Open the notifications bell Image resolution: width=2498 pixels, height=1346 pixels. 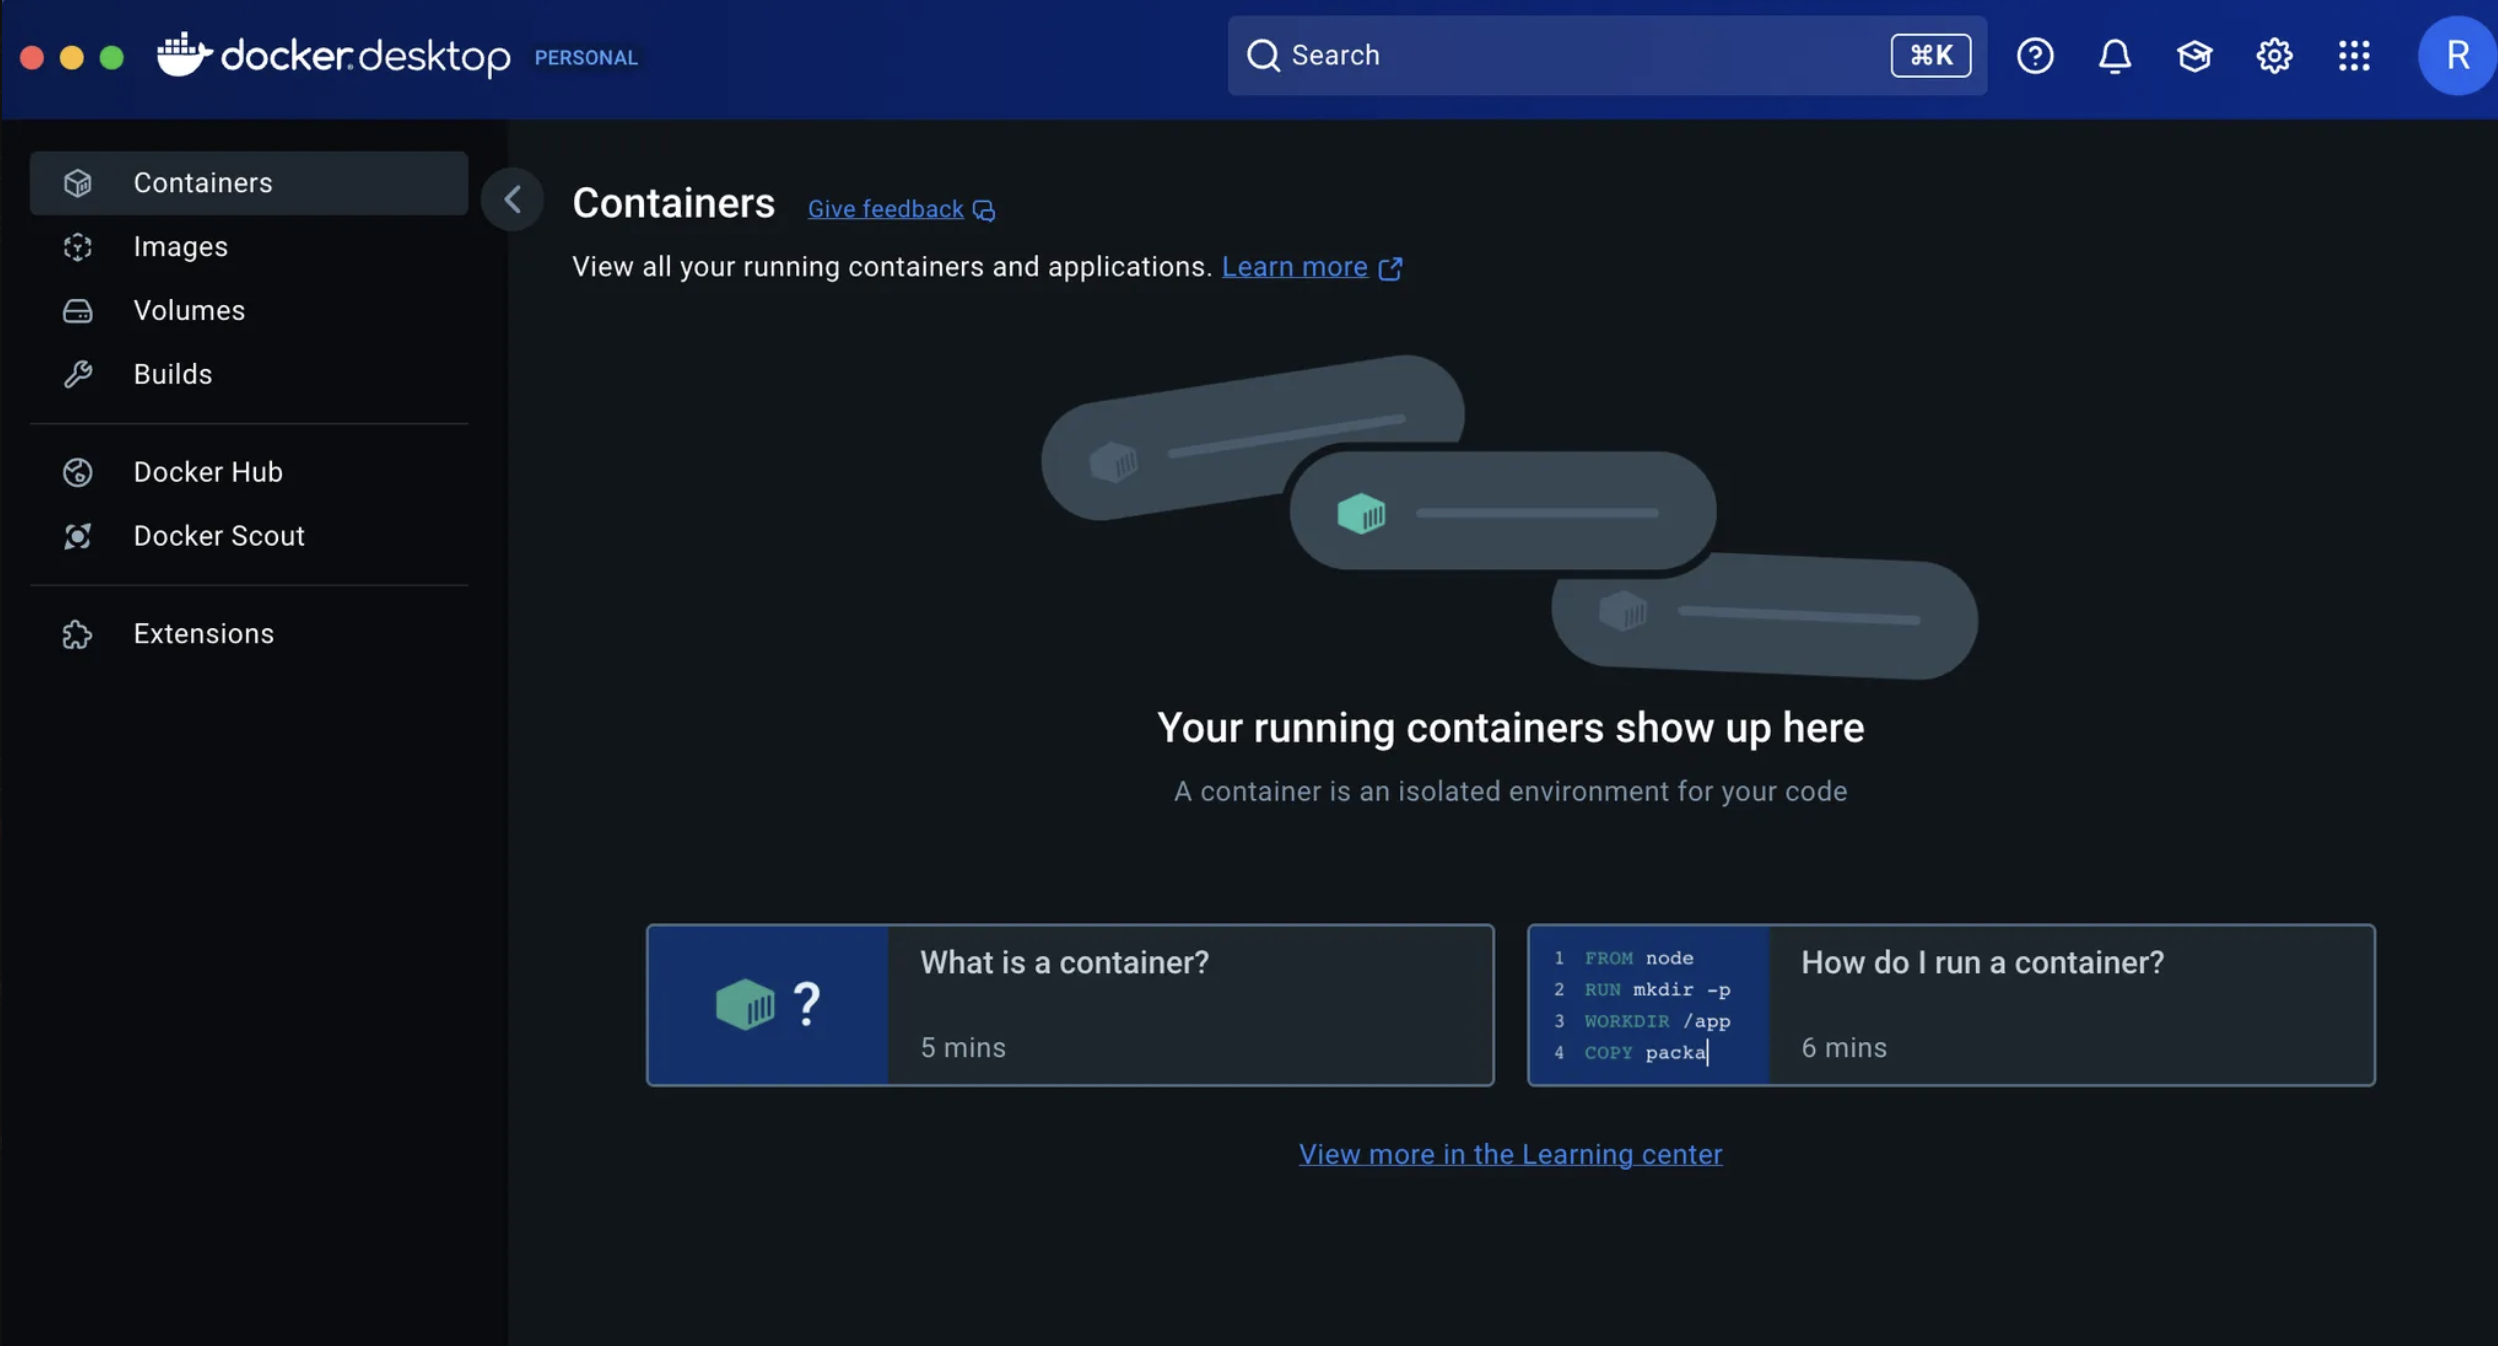[2114, 55]
